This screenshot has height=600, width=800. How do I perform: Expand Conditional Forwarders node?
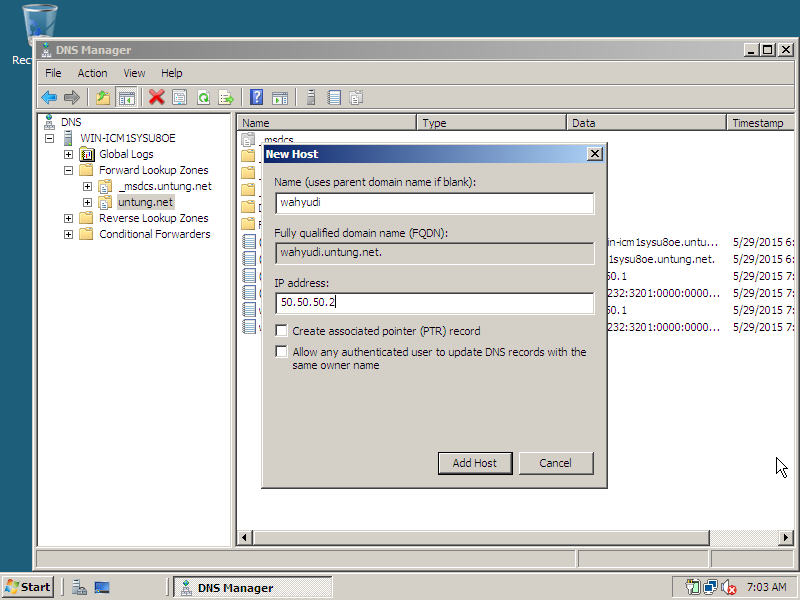(x=68, y=235)
